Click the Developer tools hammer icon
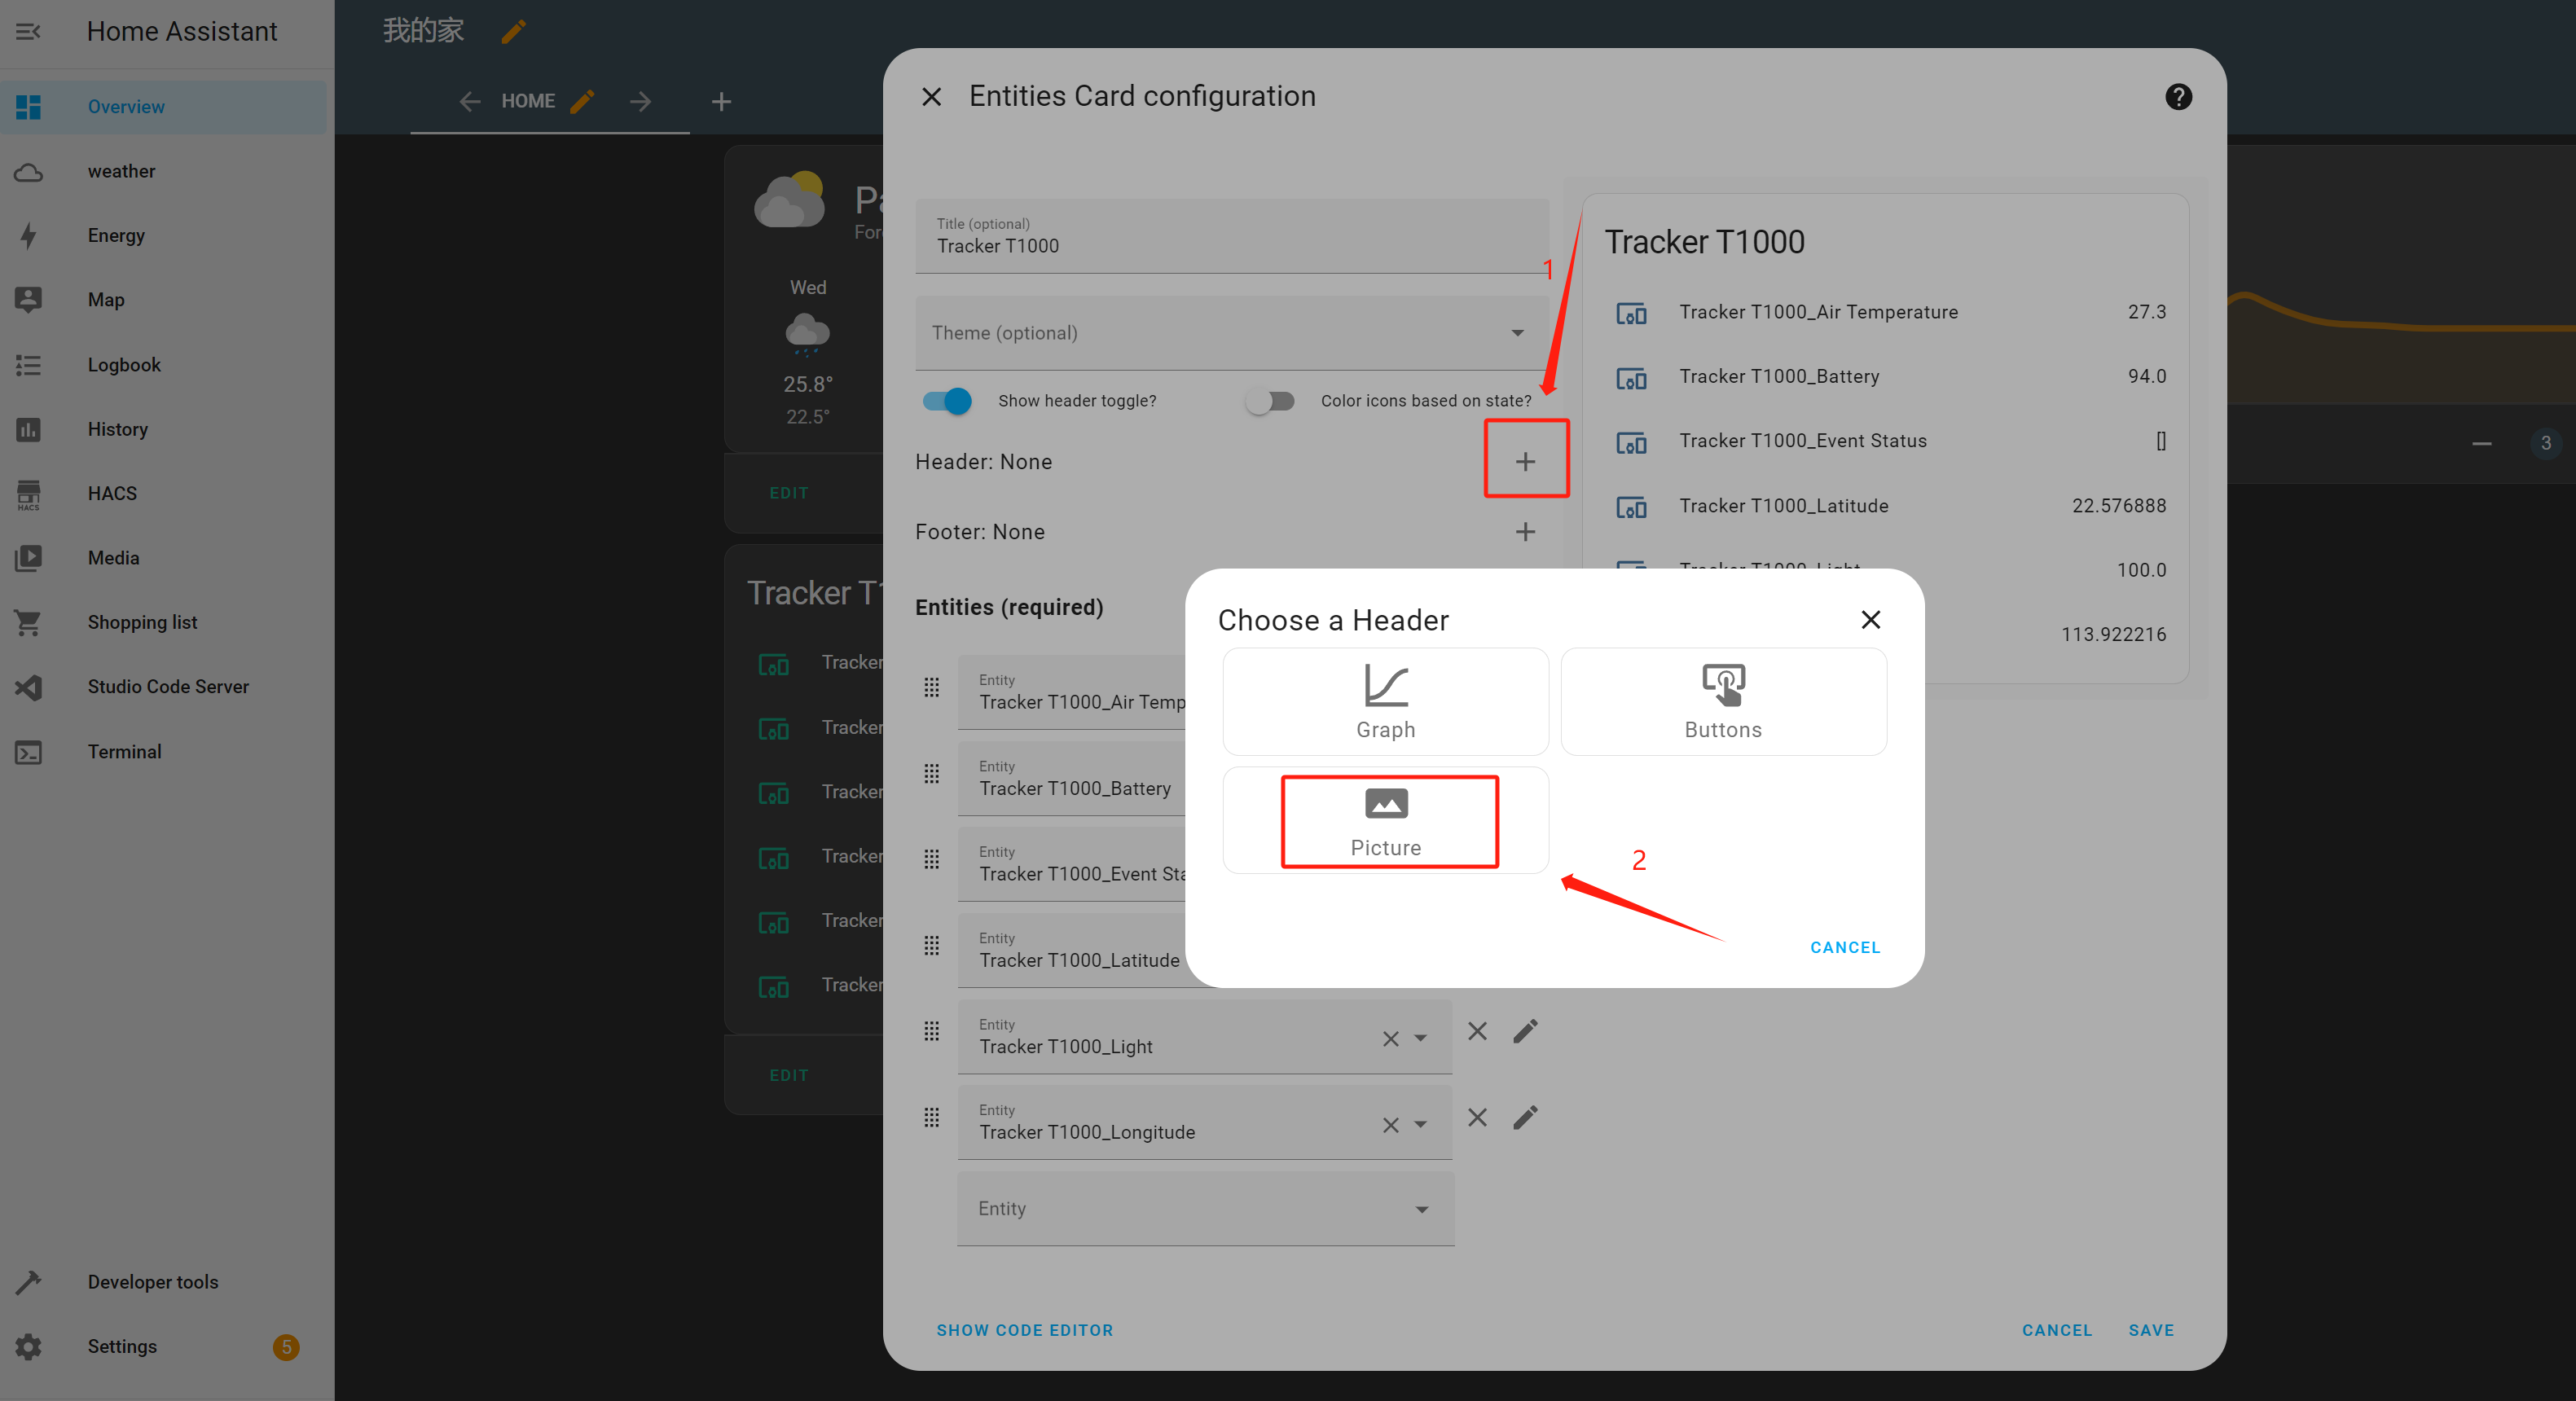 [x=29, y=1282]
